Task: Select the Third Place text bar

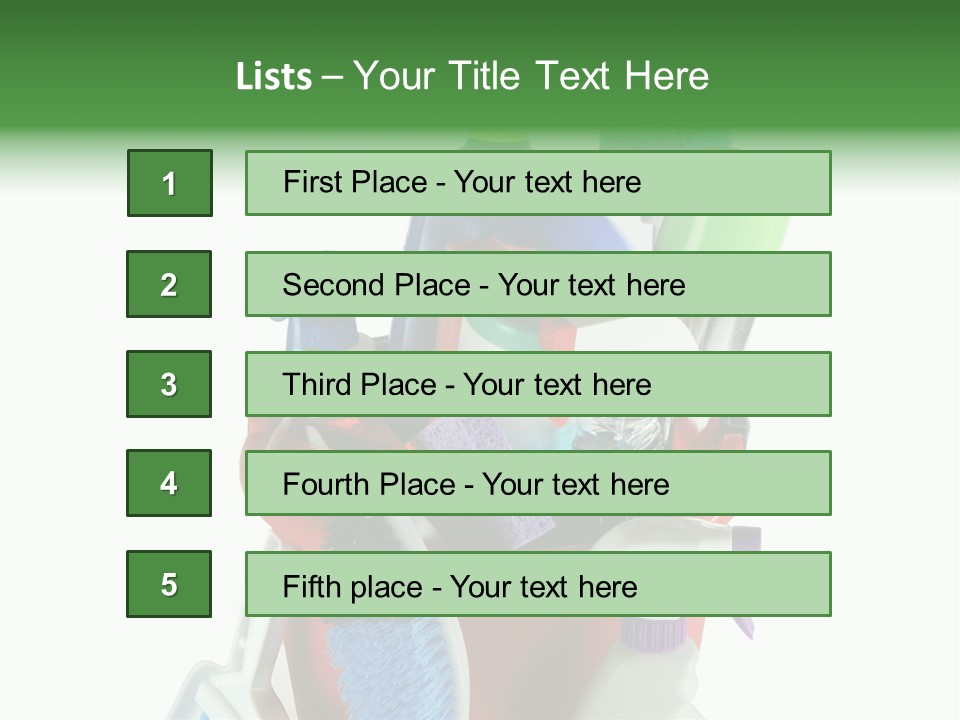Action: 538,384
